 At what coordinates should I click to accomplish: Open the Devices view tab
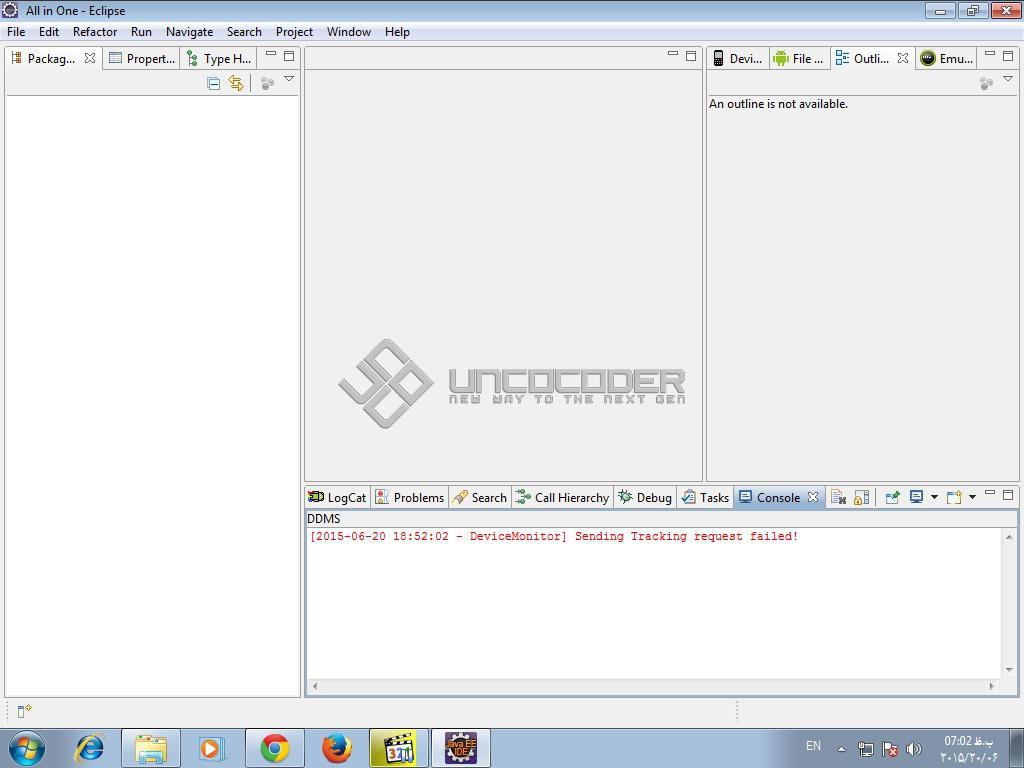pos(738,59)
